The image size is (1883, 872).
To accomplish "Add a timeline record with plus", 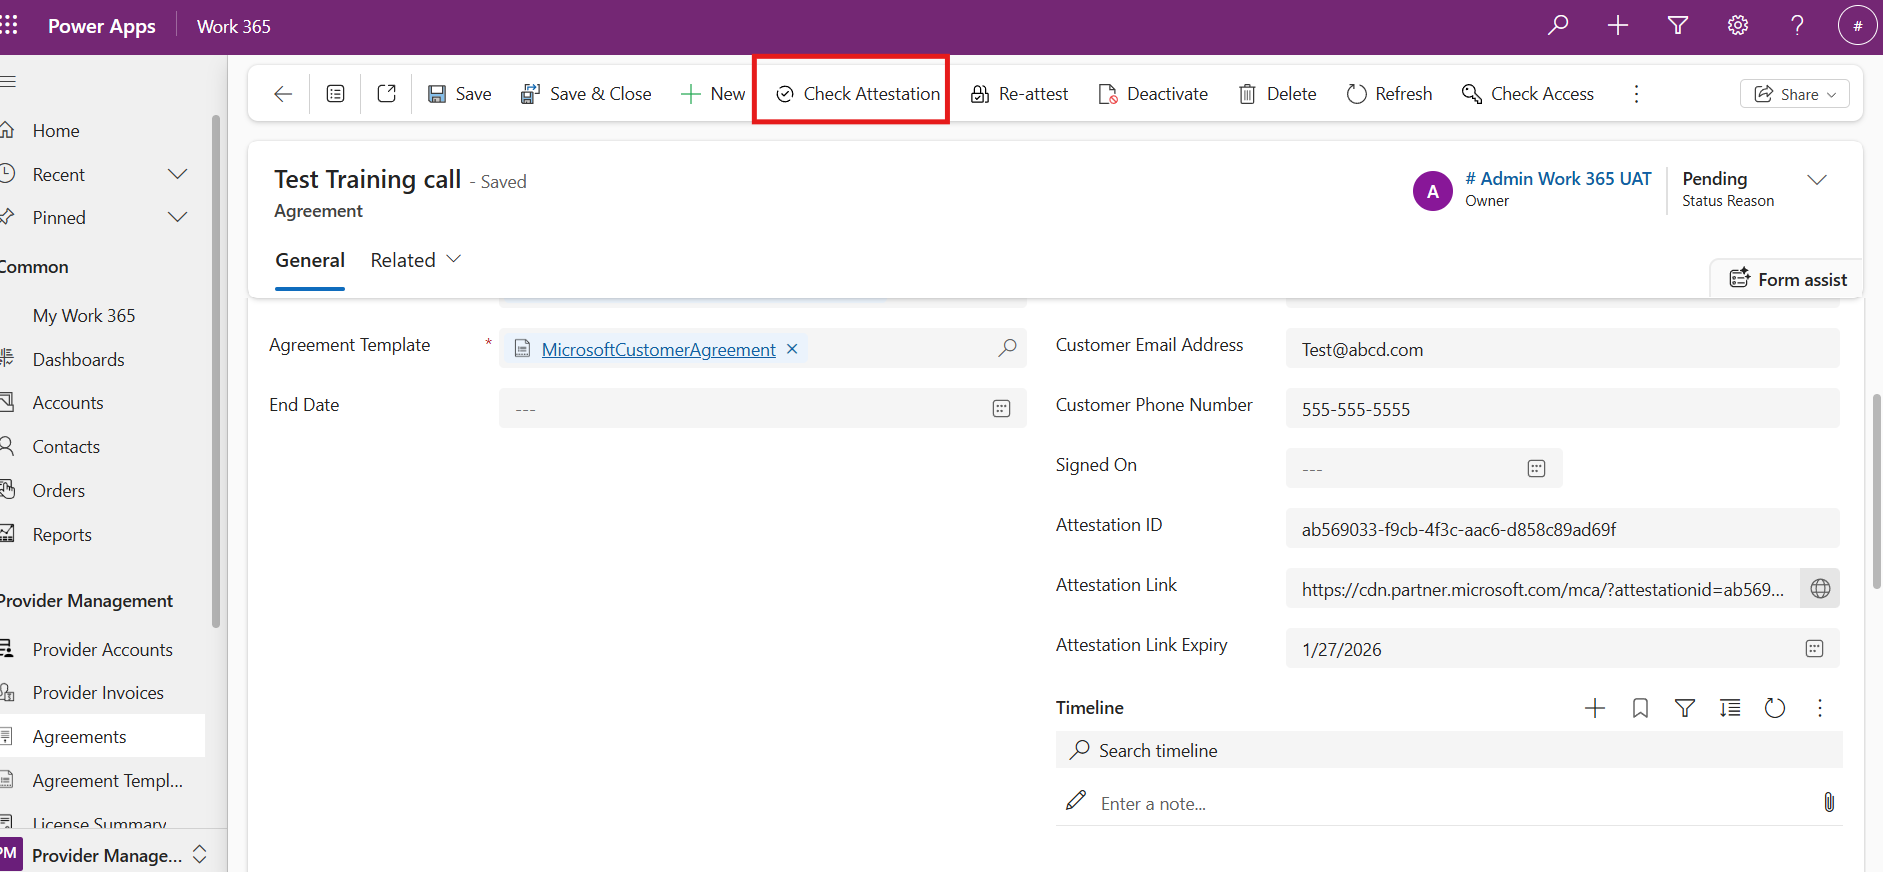I will (1595, 708).
